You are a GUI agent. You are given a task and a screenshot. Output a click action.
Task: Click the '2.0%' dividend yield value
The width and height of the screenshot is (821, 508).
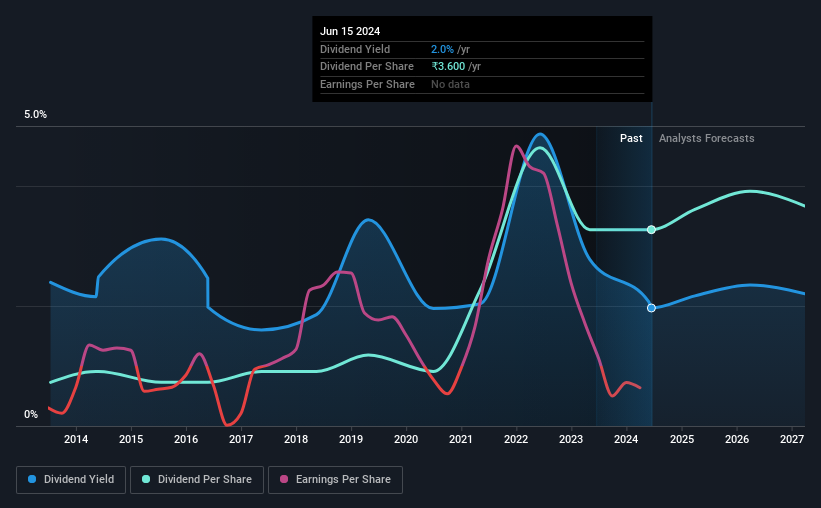pyautogui.click(x=442, y=49)
